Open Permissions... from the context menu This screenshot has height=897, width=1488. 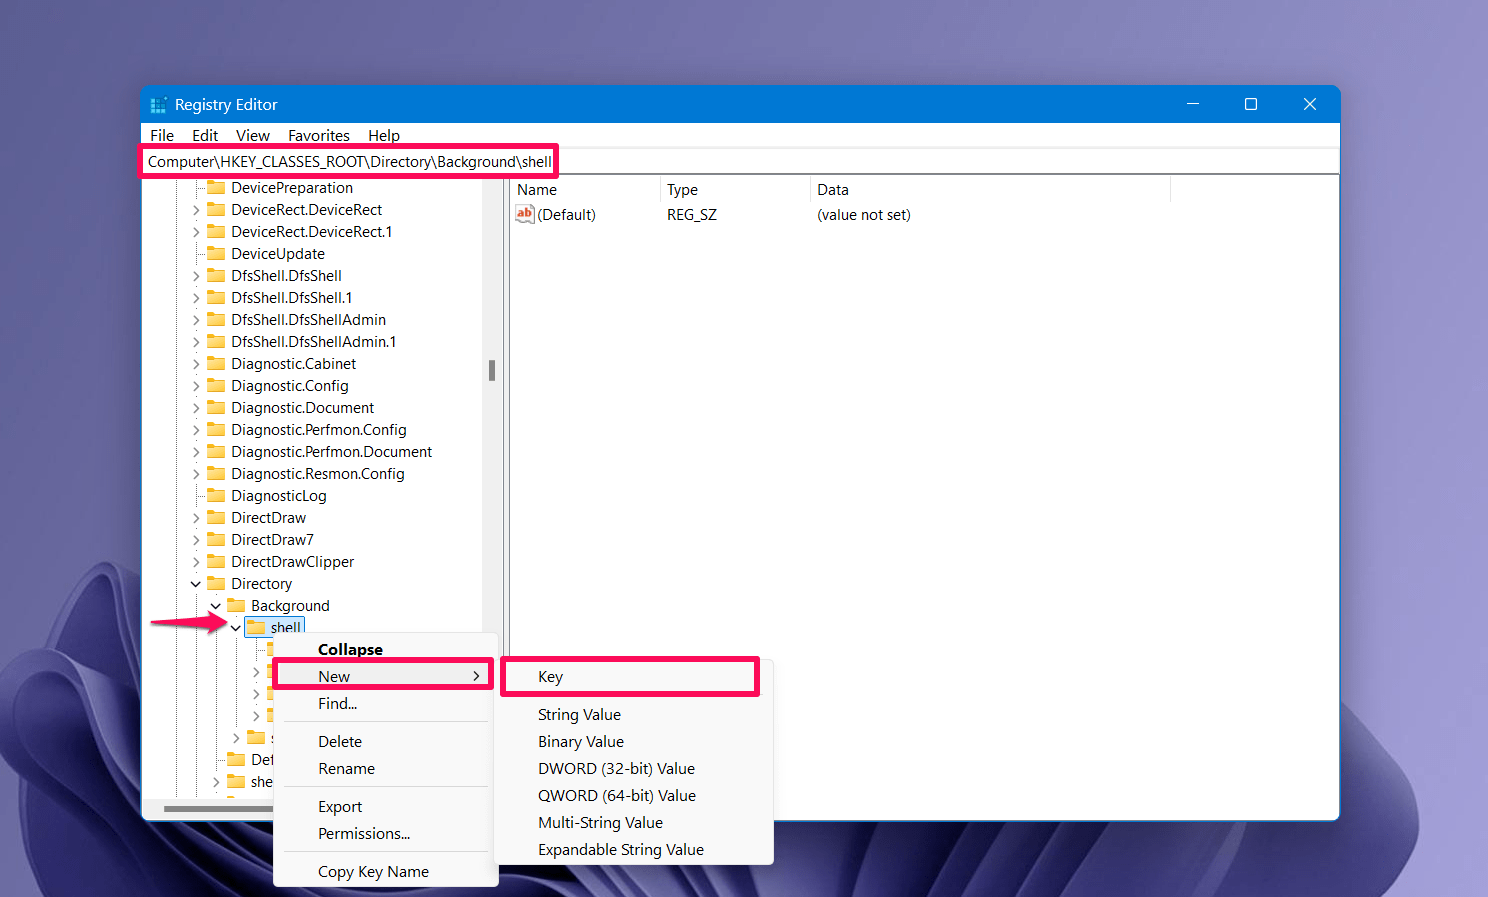pyautogui.click(x=386, y=833)
